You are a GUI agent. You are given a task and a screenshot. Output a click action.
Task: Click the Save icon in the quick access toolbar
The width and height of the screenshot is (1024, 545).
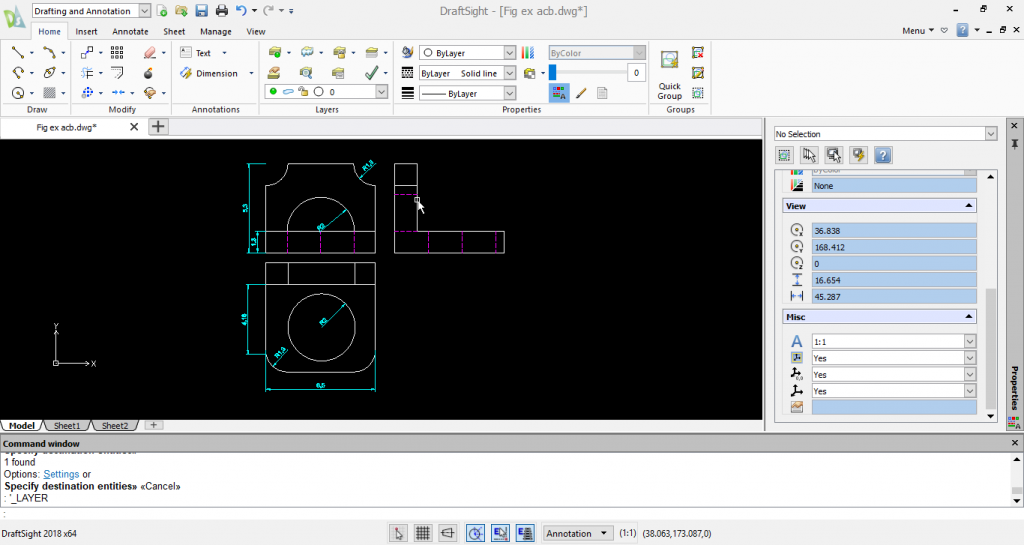click(x=201, y=10)
